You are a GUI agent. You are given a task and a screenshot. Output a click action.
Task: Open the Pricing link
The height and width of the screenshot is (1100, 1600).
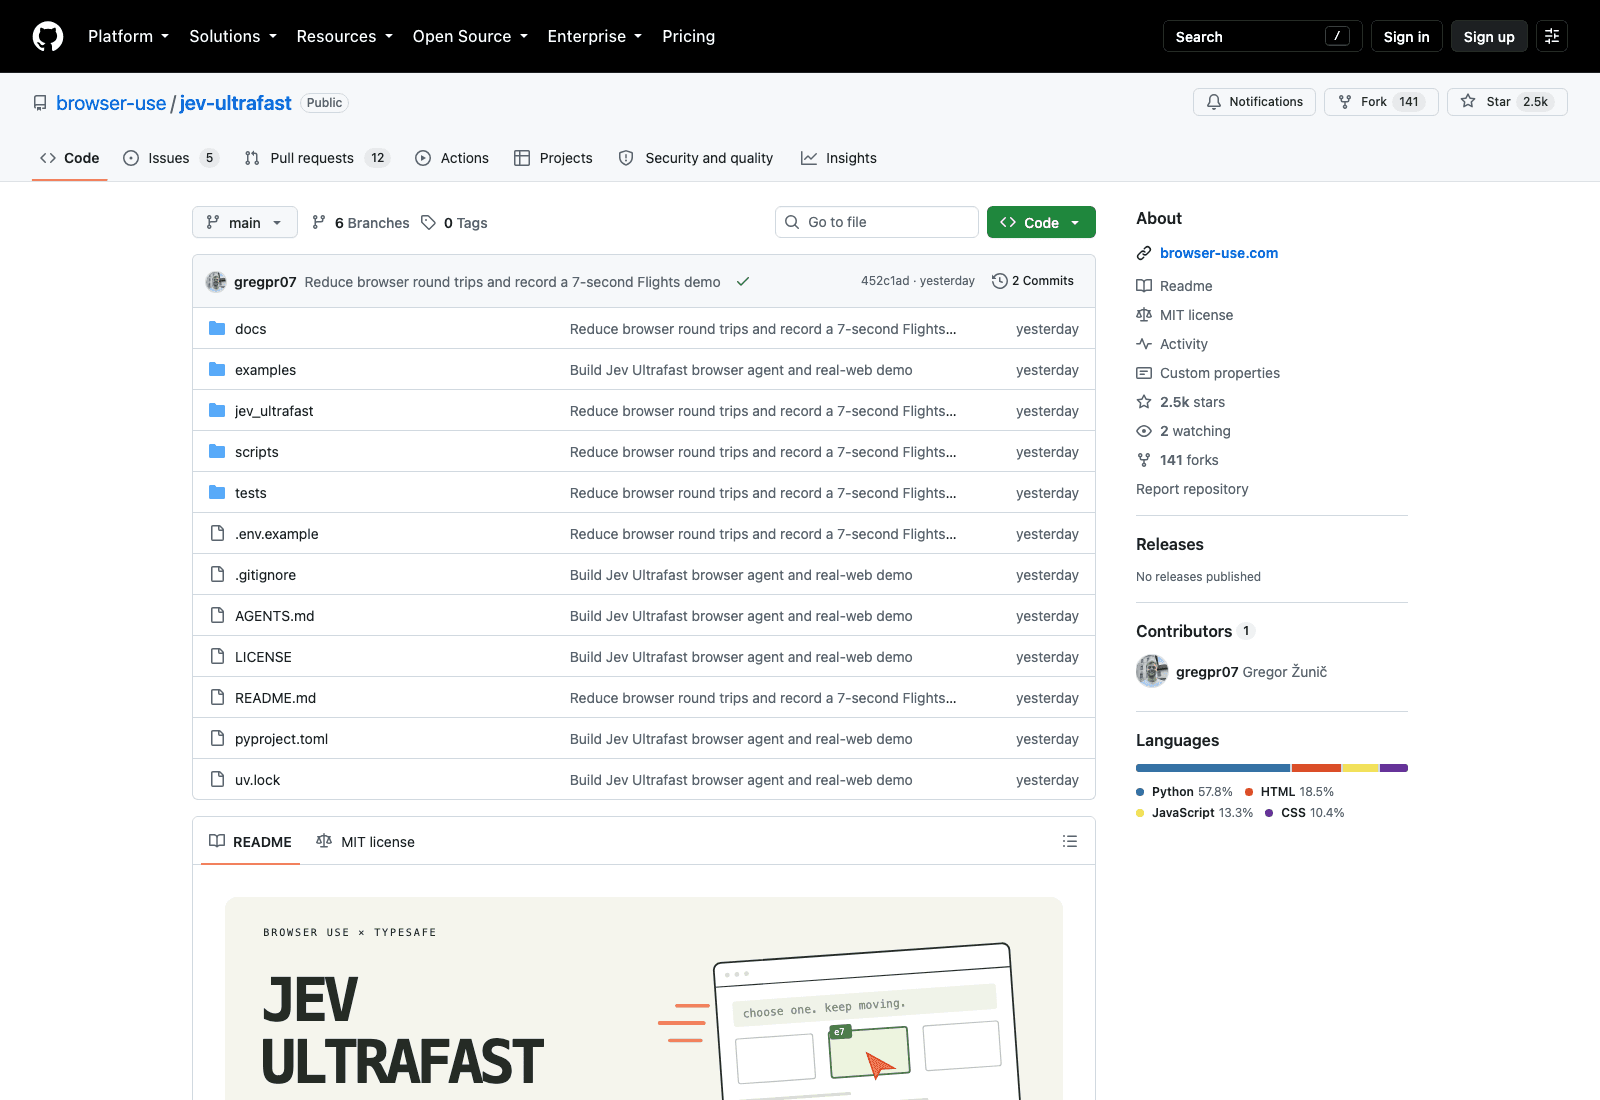pos(688,36)
